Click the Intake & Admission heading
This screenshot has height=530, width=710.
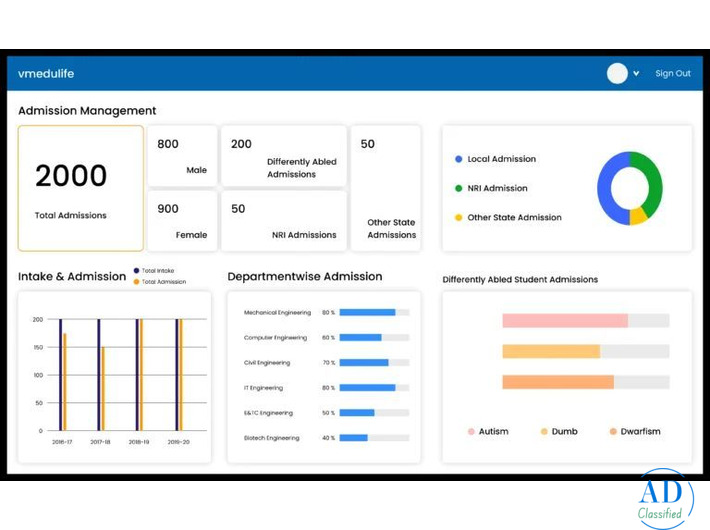point(72,276)
